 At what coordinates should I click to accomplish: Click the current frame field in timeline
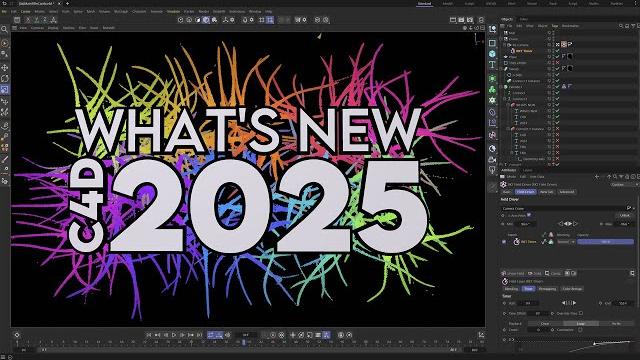[247, 335]
